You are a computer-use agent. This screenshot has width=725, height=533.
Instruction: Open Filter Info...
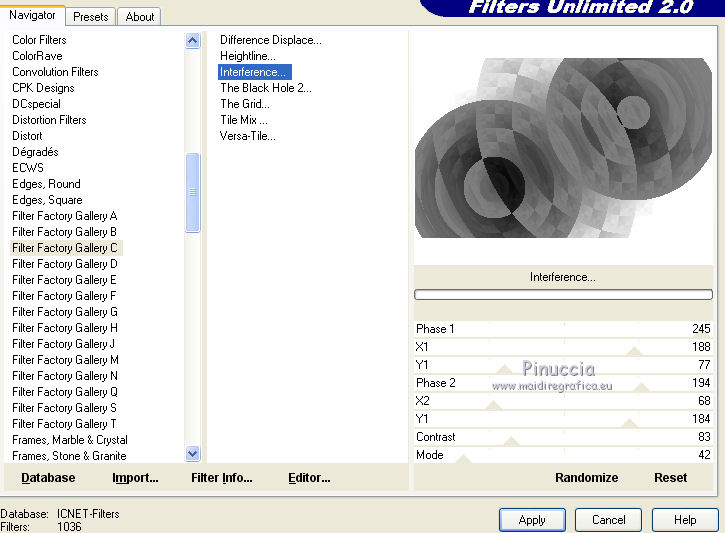point(221,478)
